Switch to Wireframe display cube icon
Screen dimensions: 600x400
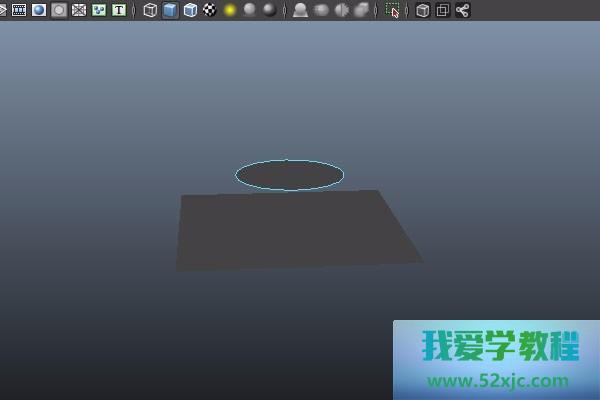150,10
